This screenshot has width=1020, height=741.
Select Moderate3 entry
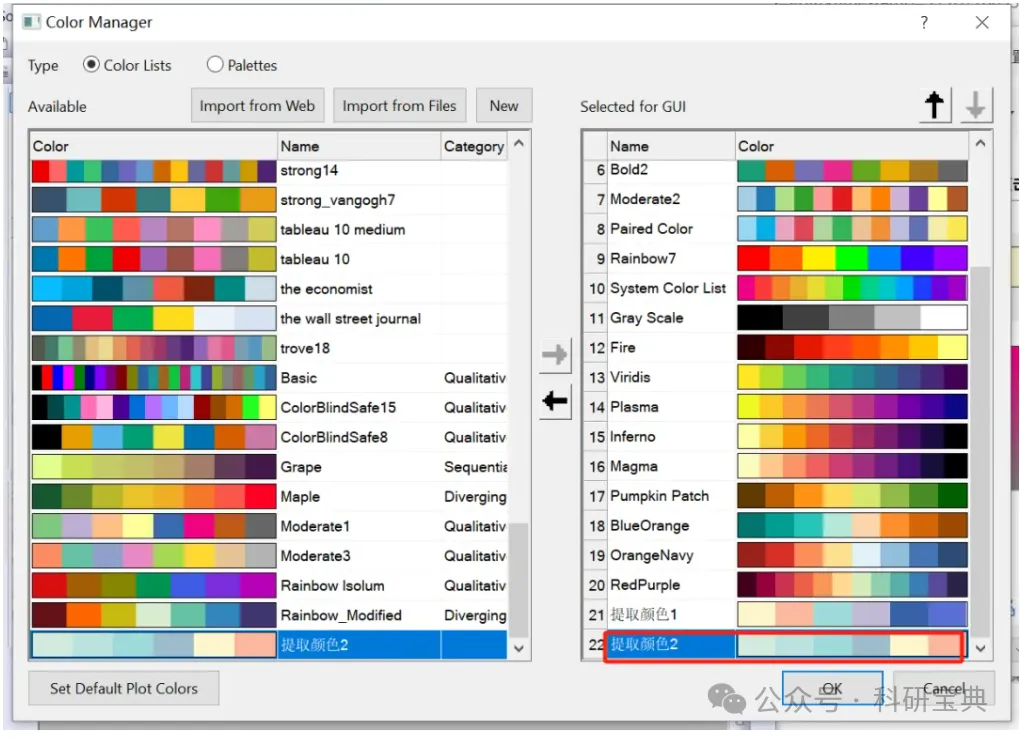(x=315, y=556)
